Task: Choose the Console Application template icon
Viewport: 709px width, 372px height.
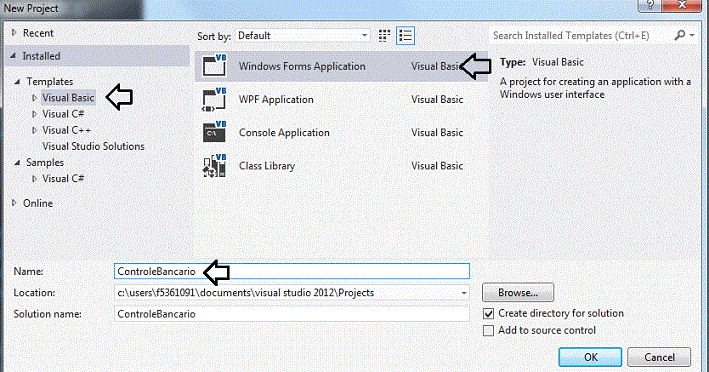Action: [214, 132]
